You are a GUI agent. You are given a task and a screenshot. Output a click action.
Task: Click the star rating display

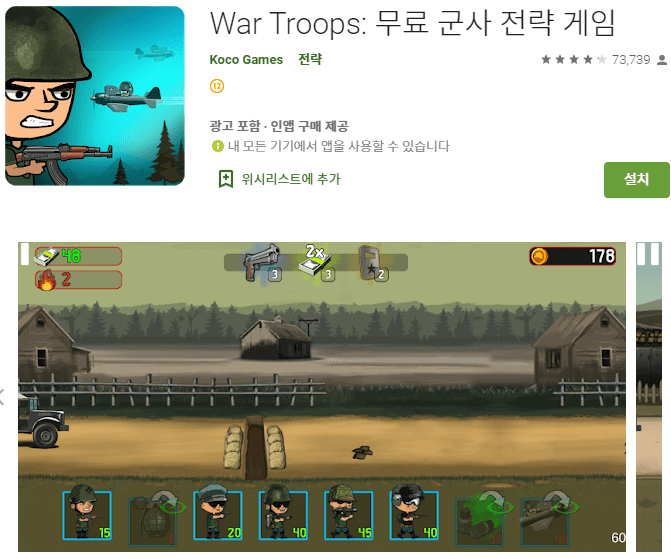(x=573, y=59)
